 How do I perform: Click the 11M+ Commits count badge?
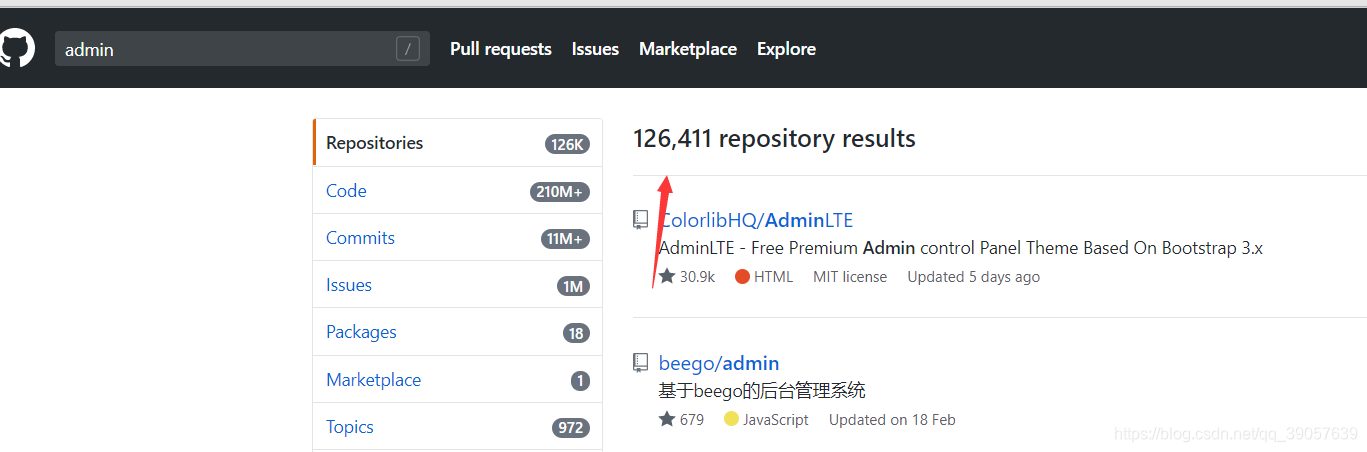tap(565, 239)
